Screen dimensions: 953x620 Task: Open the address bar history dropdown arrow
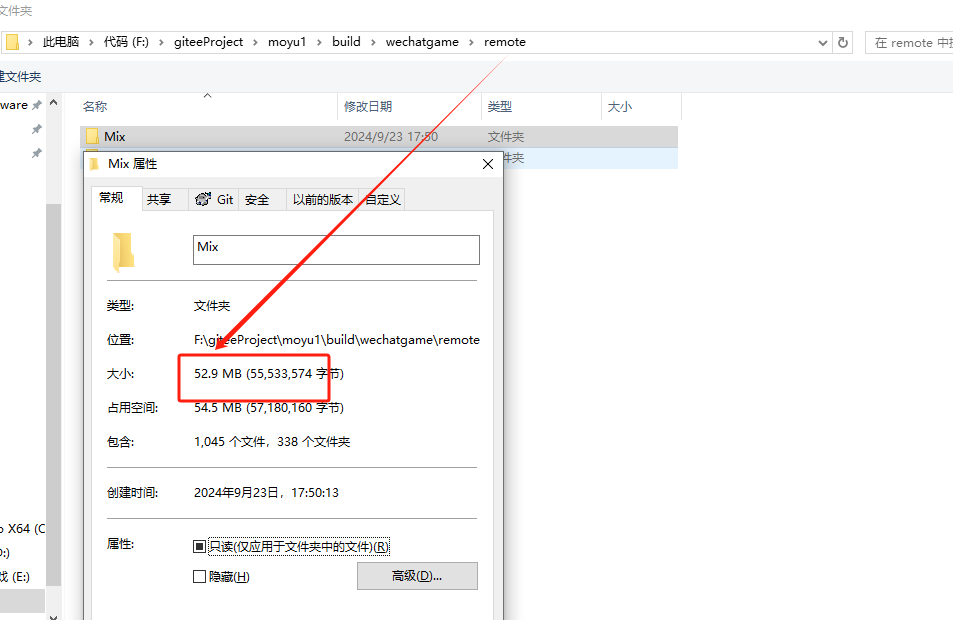[x=822, y=43]
